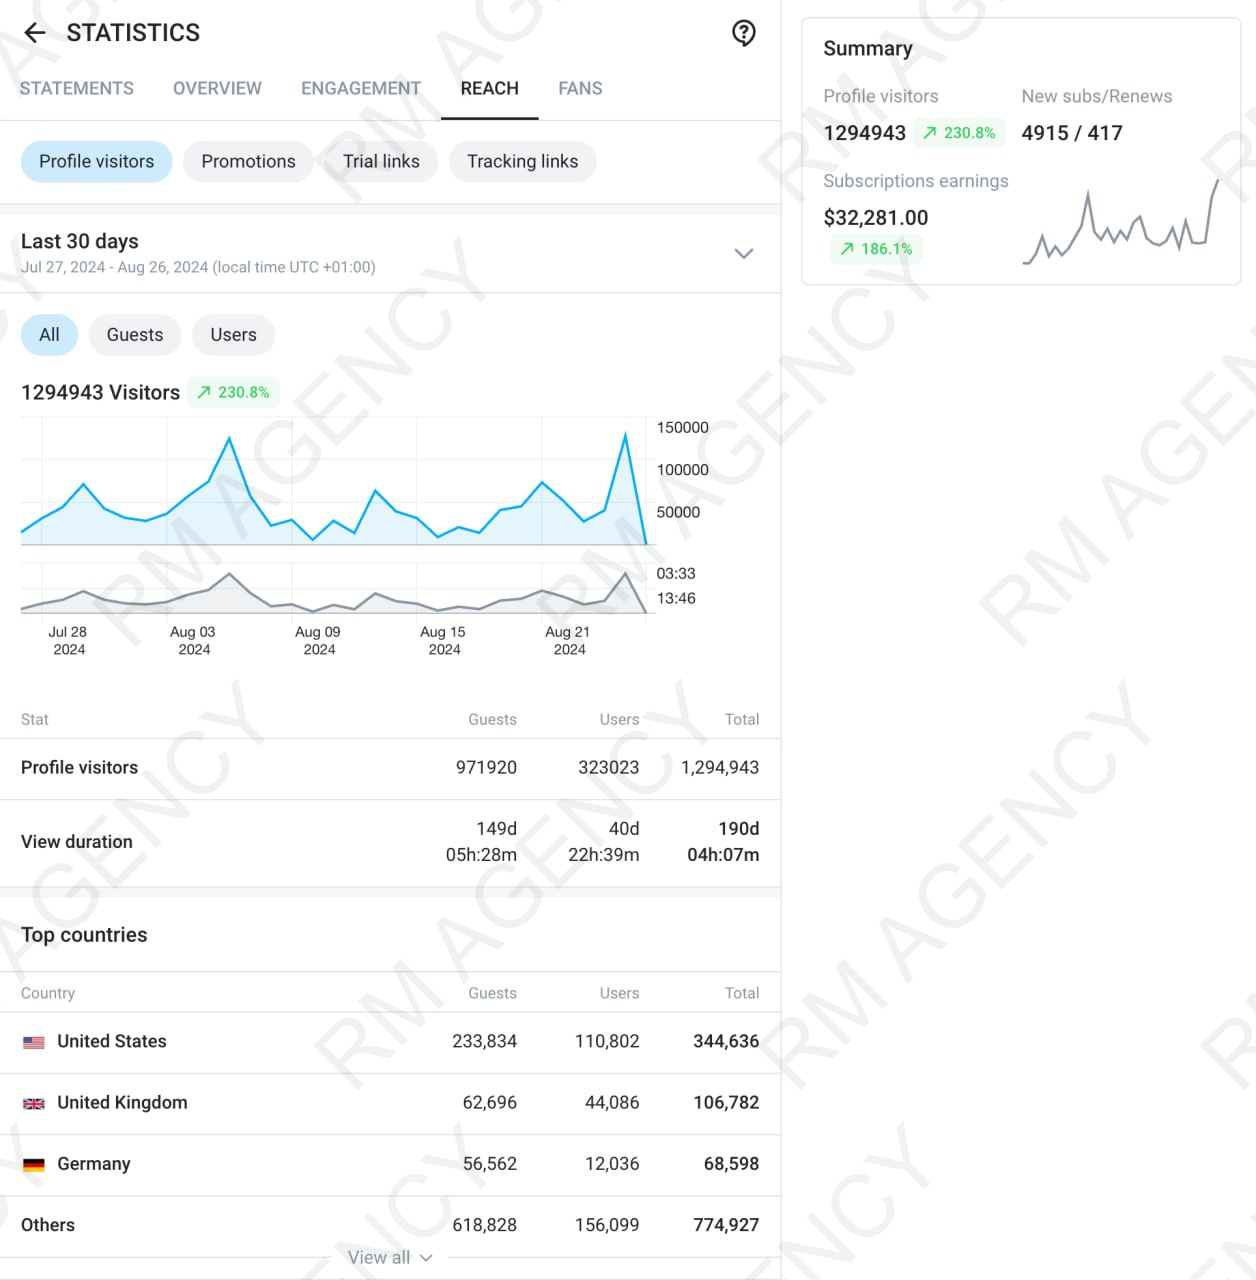Image resolution: width=1256 pixels, height=1280 pixels.
Task: Click the 230.8% badge in Summary panel
Action: pyautogui.click(x=959, y=133)
